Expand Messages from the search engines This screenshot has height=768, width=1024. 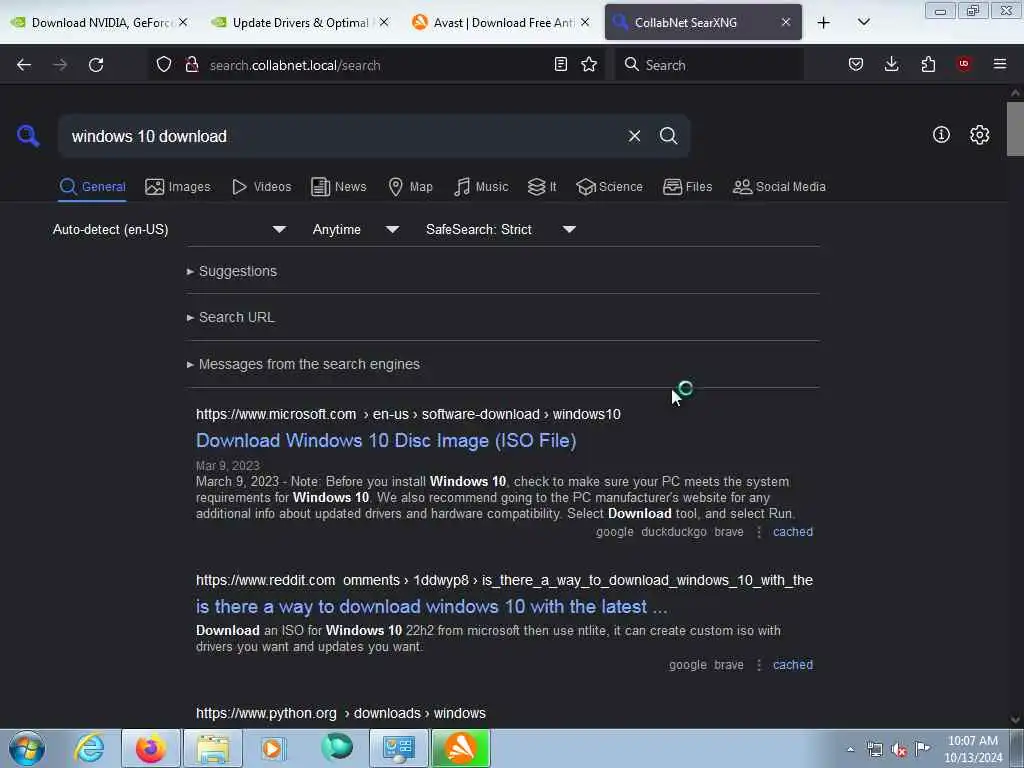click(303, 364)
